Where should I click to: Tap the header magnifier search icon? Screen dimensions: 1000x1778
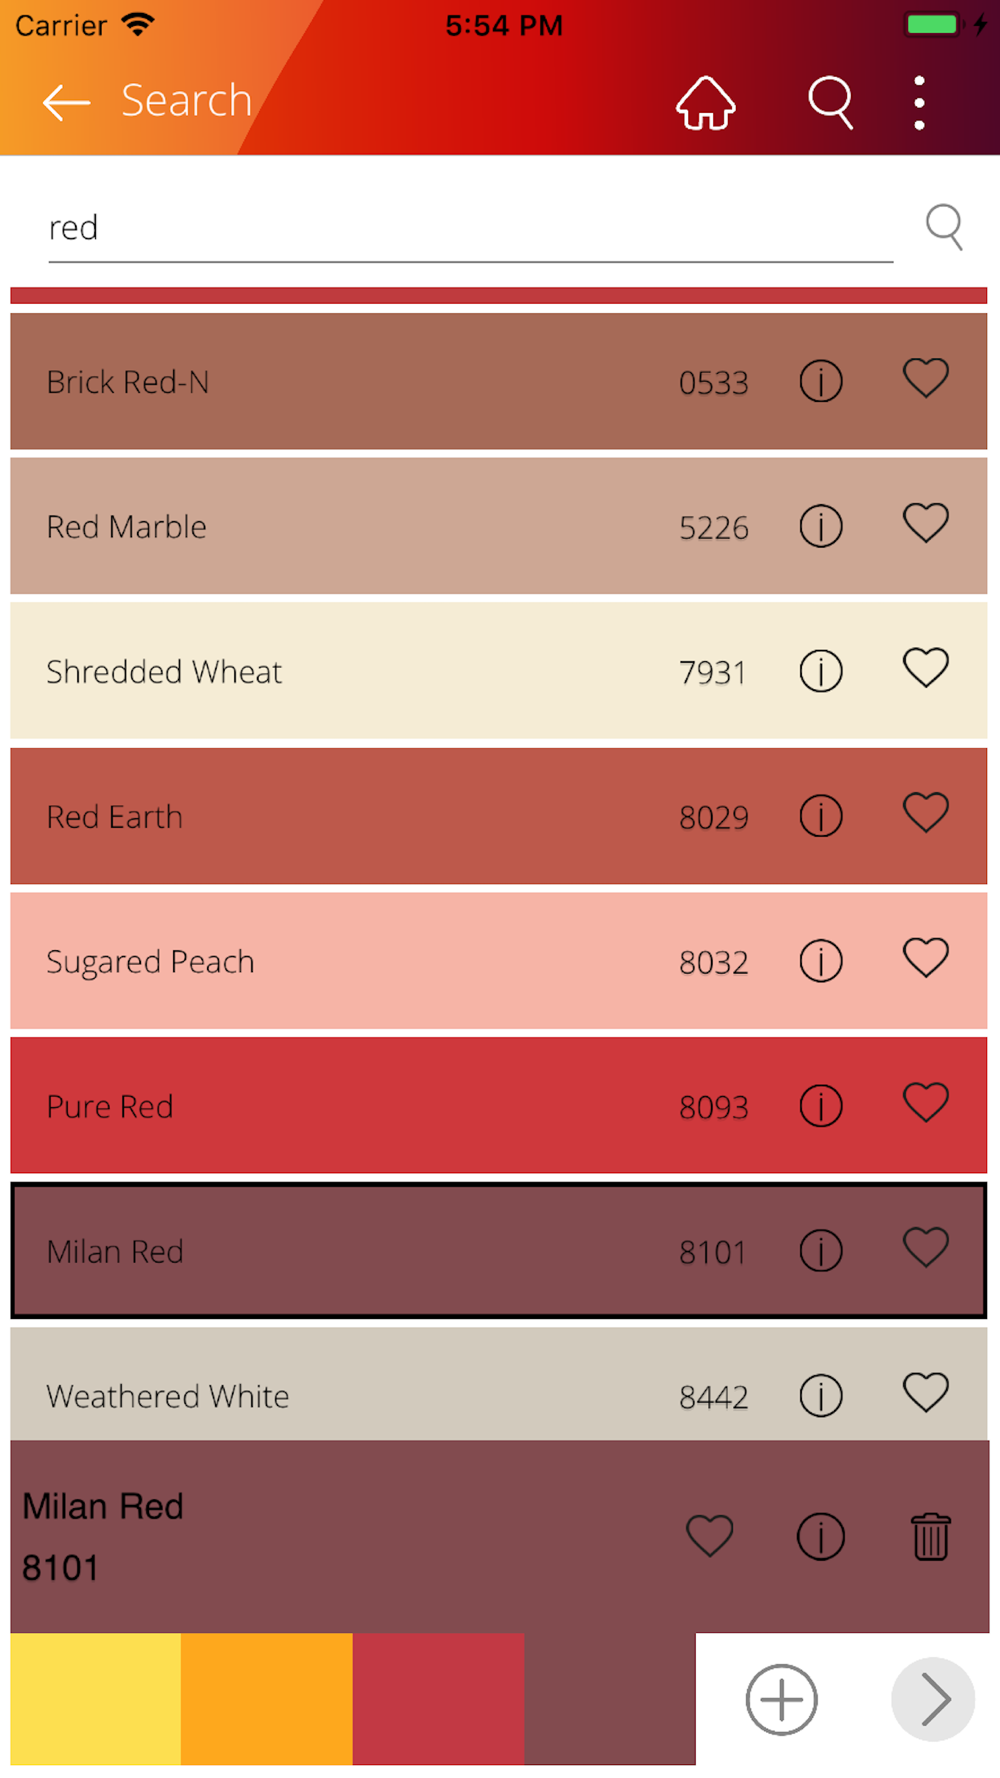point(831,102)
